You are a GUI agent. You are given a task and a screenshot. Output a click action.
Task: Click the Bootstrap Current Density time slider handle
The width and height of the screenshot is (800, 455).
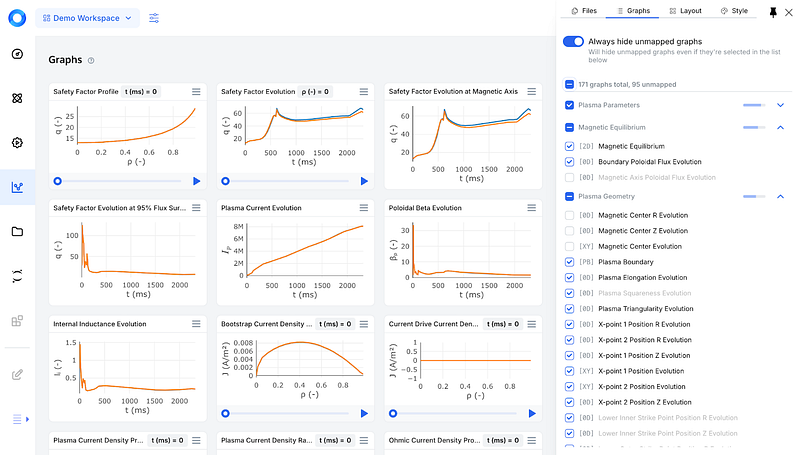coord(226,414)
